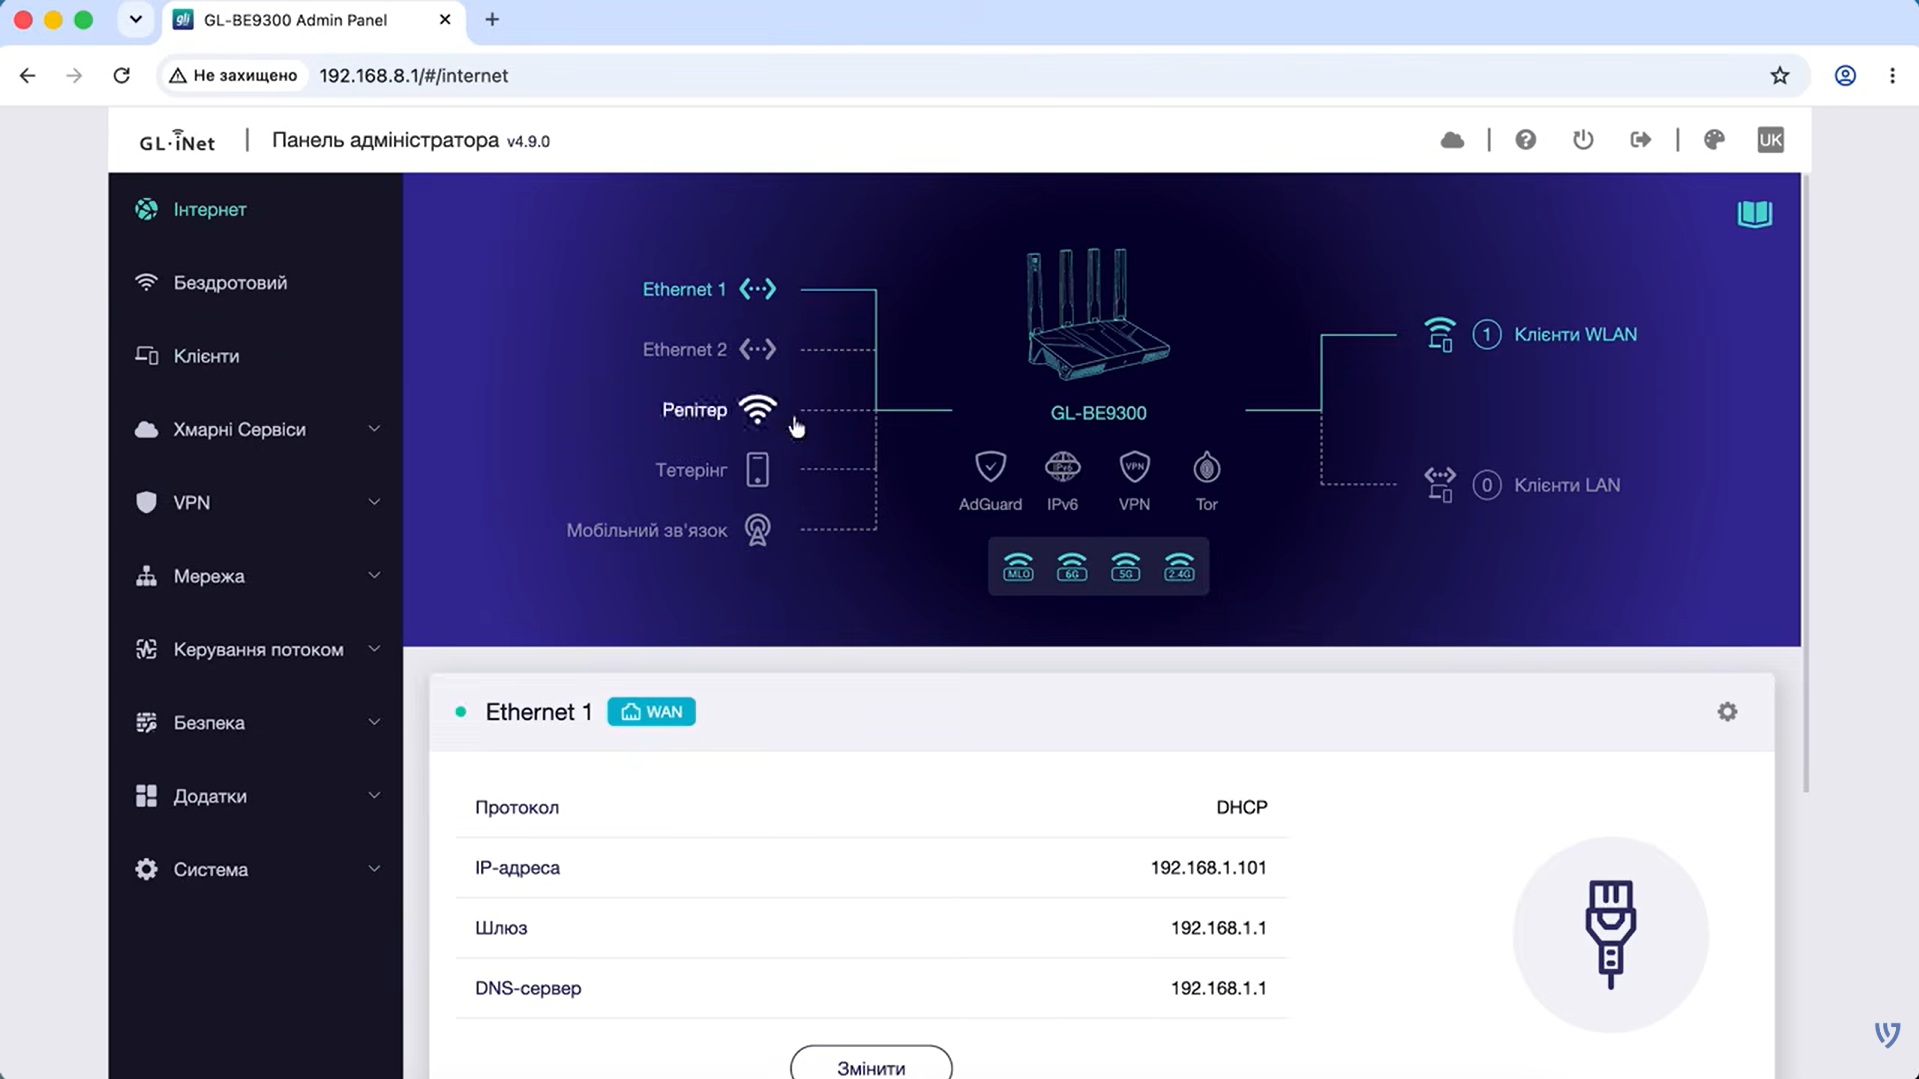
Task: Open the browser three-dot menu
Action: pyautogui.click(x=1892, y=76)
